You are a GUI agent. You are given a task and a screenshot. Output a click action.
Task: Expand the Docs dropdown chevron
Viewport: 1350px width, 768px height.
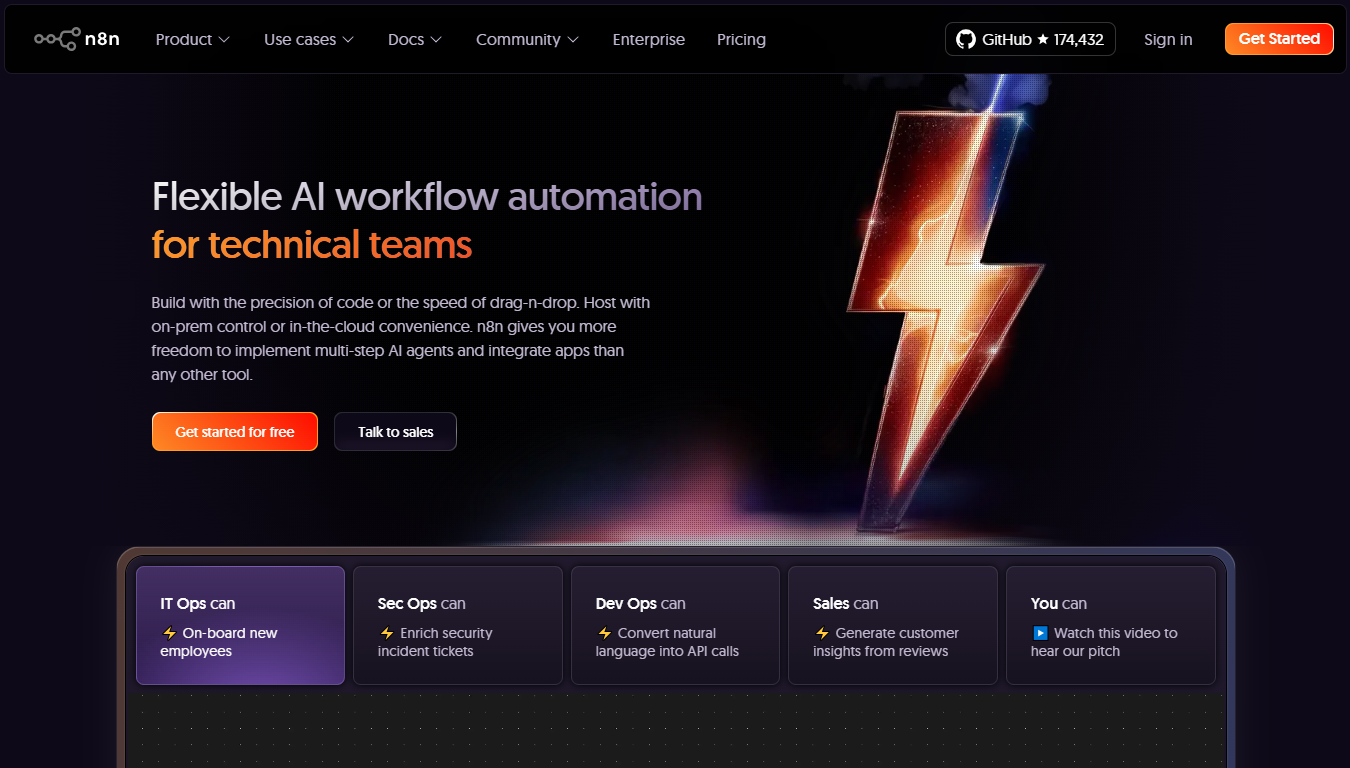point(436,40)
